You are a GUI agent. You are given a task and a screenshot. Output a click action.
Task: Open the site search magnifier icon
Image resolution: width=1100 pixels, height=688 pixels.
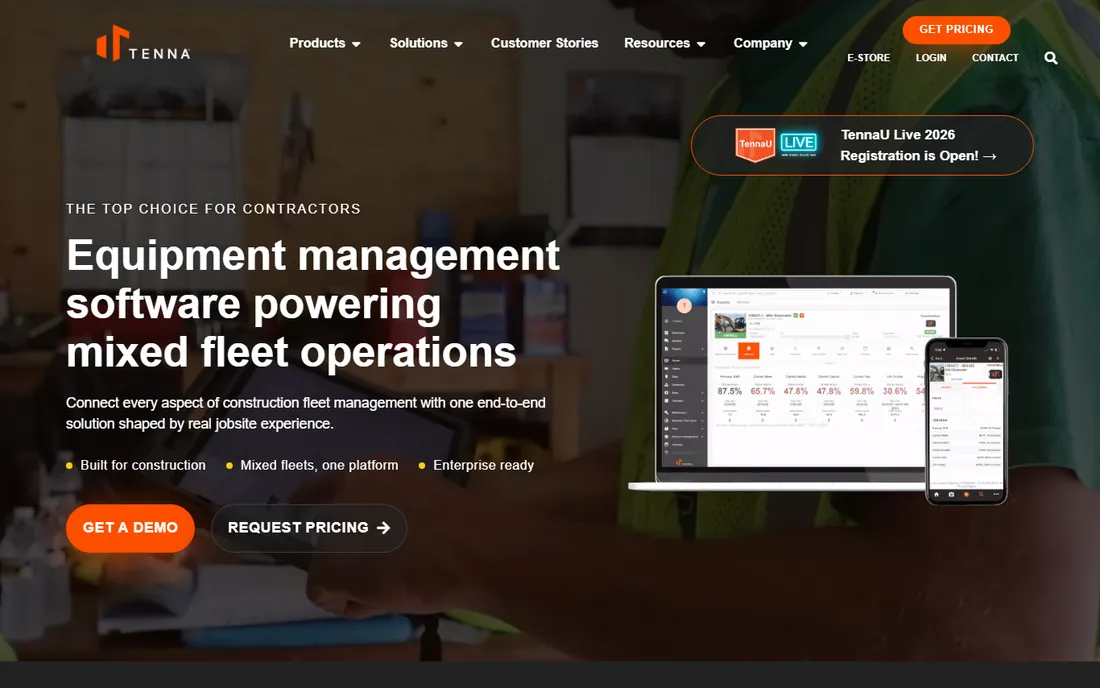click(x=1050, y=58)
